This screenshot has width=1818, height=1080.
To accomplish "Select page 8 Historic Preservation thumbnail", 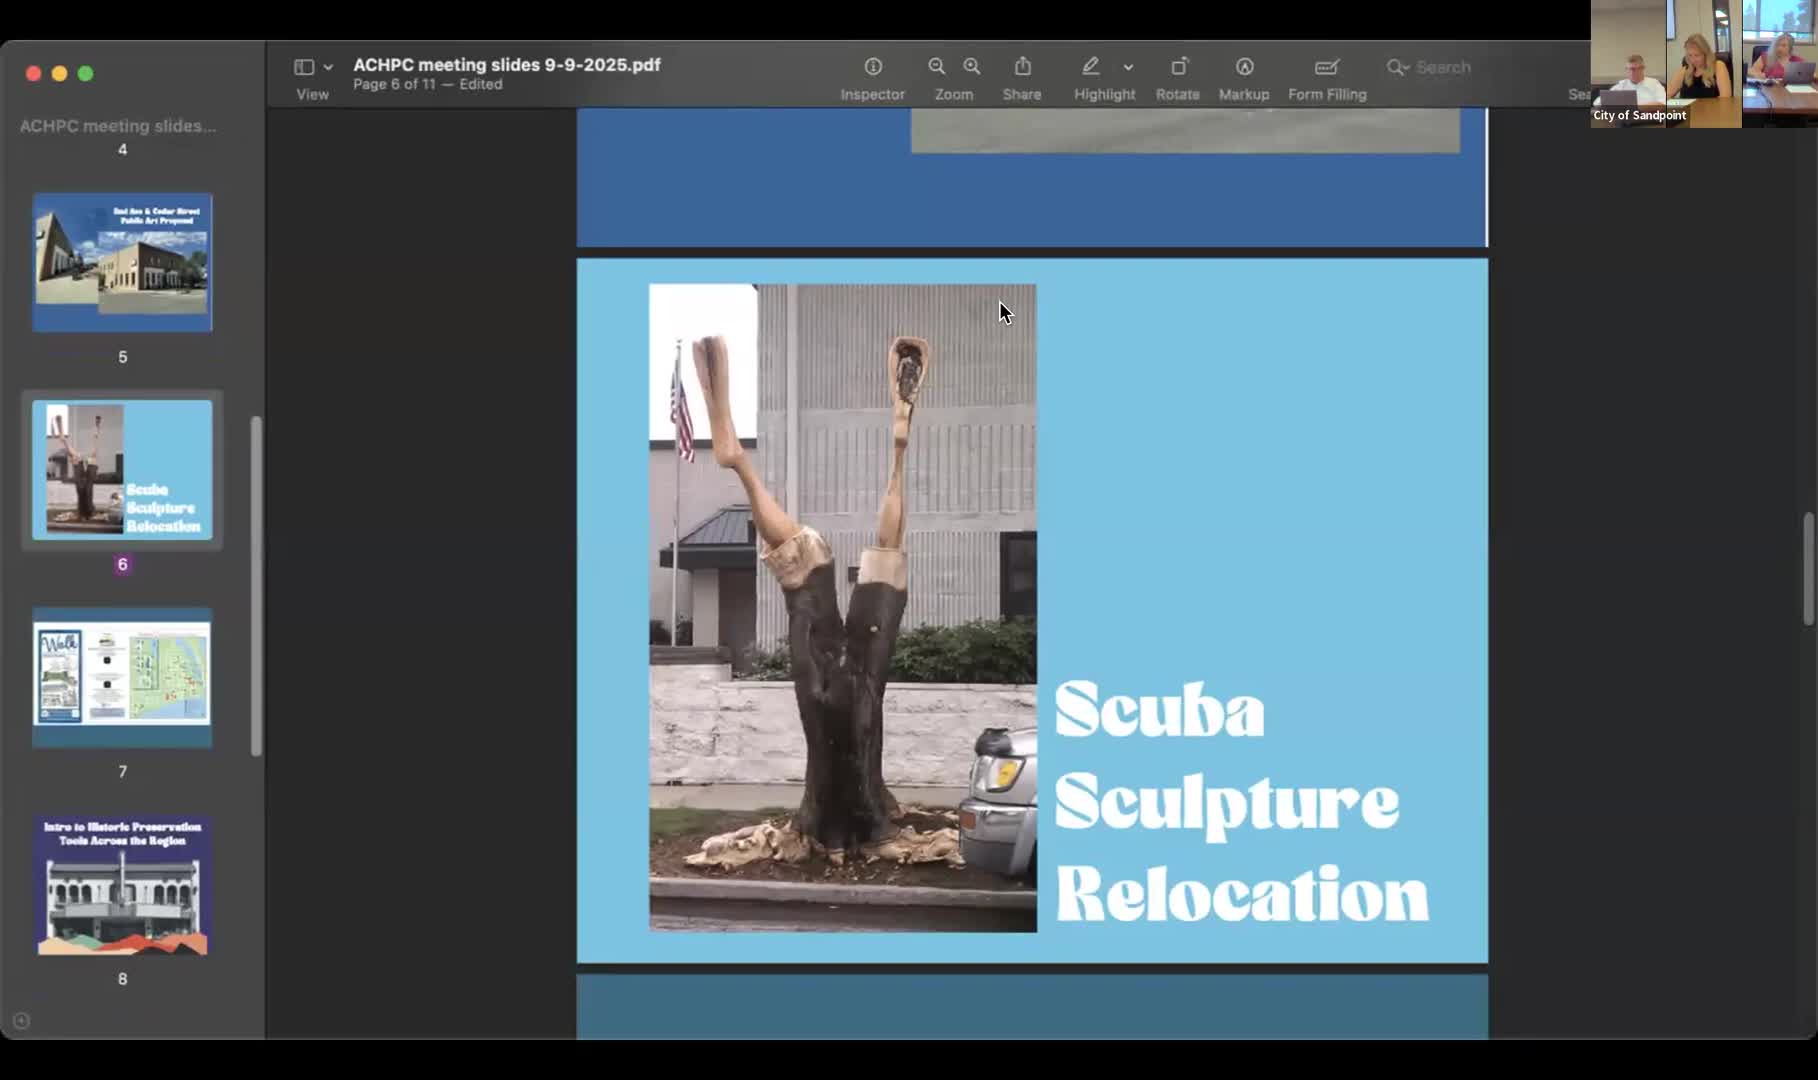I will pyautogui.click(x=122, y=885).
